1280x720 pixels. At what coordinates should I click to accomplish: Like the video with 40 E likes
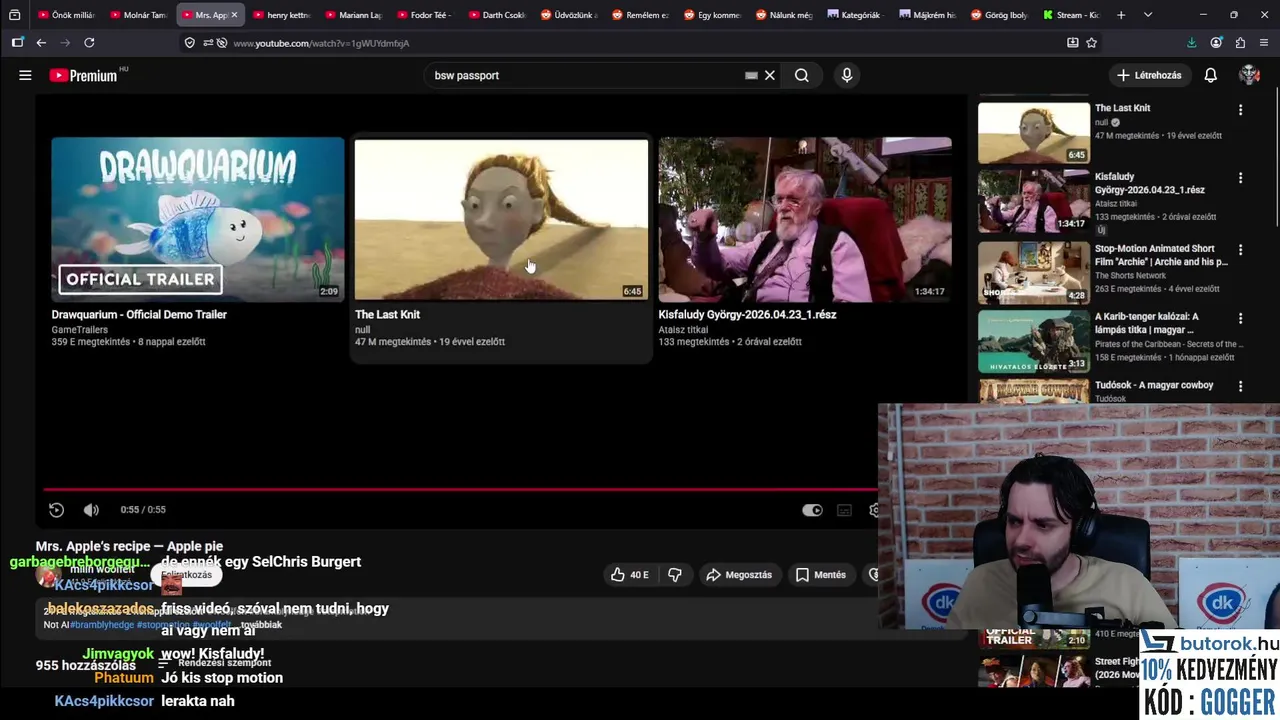630,575
